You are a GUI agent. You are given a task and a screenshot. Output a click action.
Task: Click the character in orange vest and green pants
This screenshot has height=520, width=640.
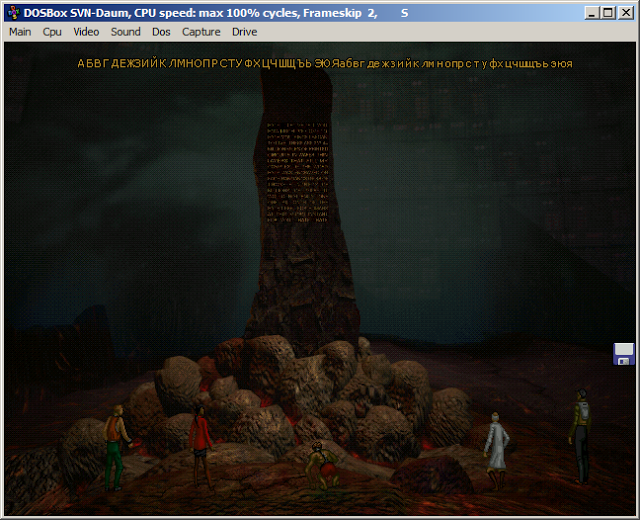(116, 447)
